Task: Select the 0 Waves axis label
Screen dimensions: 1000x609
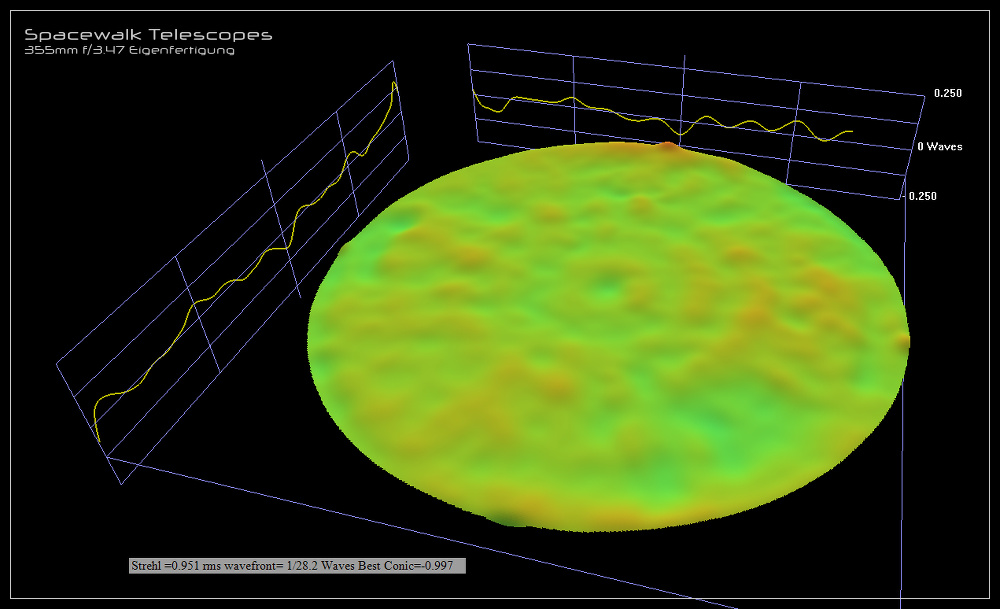Action: [x=940, y=146]
